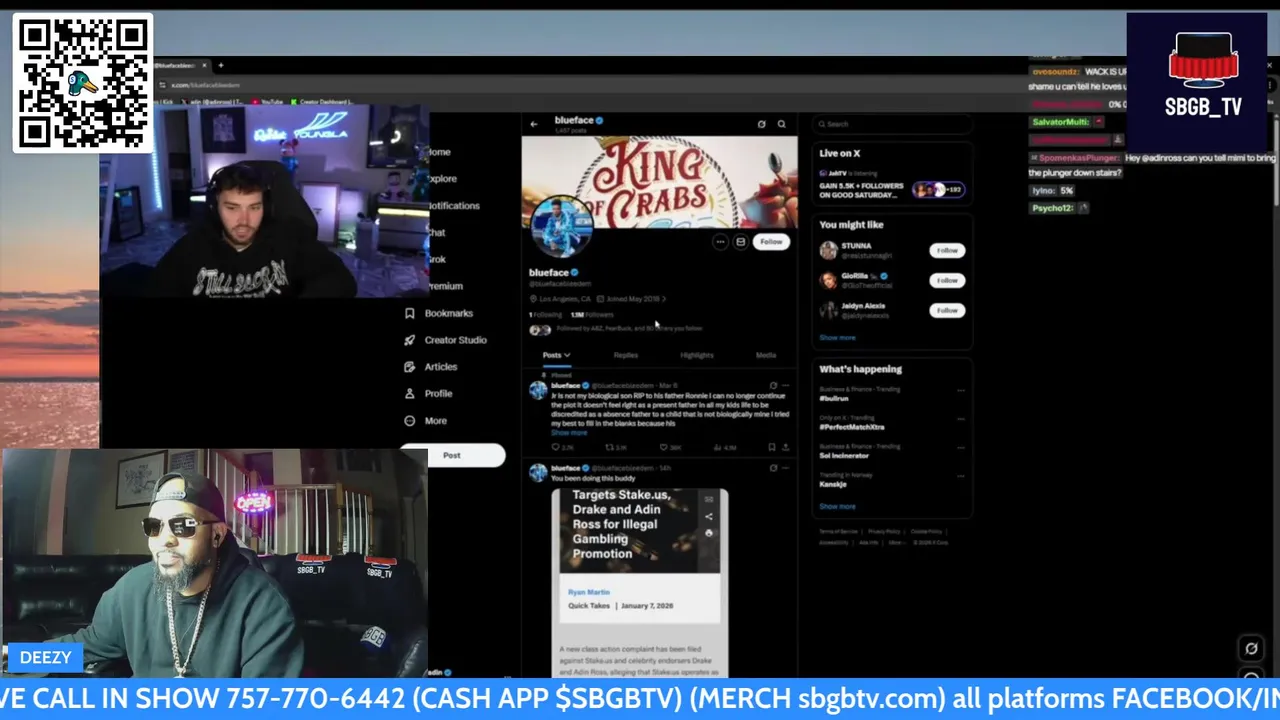The width and height of the screenshot is (1280, 720).
Task: Click the King of Crabs banner image
Action: (660, 182)
